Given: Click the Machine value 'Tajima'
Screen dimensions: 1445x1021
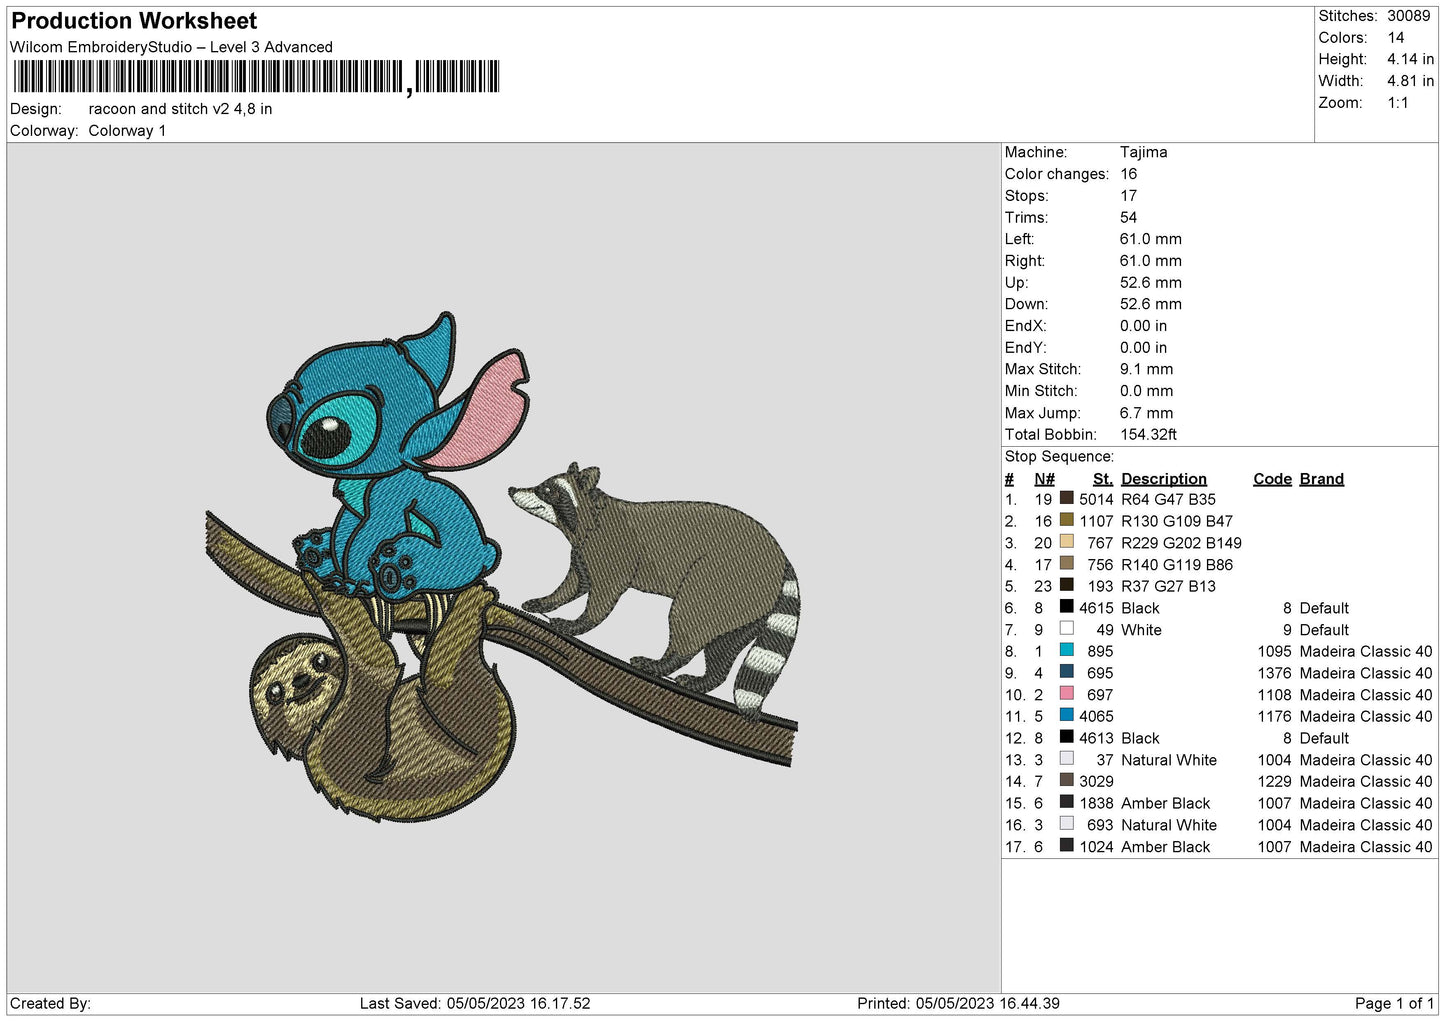Looking at the screenshot, I should point(1143,152).
